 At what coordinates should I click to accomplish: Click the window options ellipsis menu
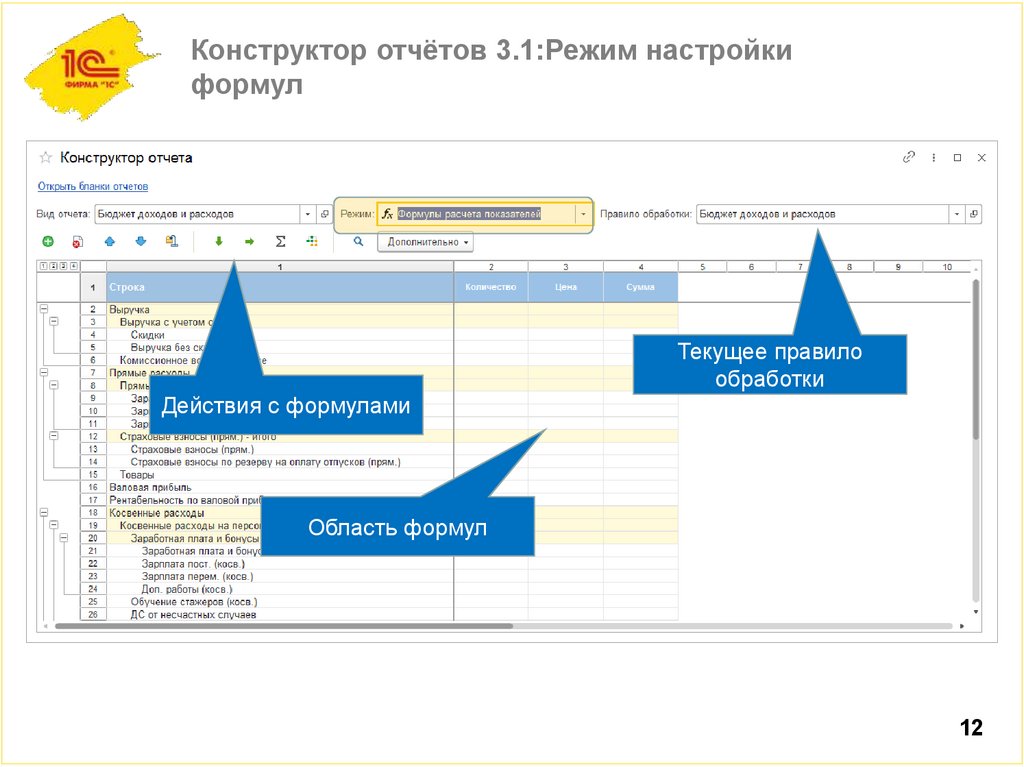pos(932,158)
